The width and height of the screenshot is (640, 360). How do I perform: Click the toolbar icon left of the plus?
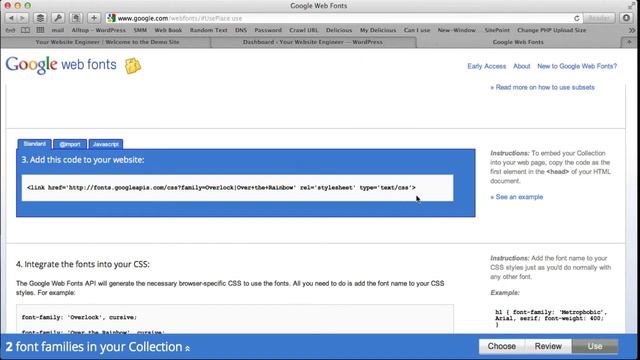click(76, 18)
